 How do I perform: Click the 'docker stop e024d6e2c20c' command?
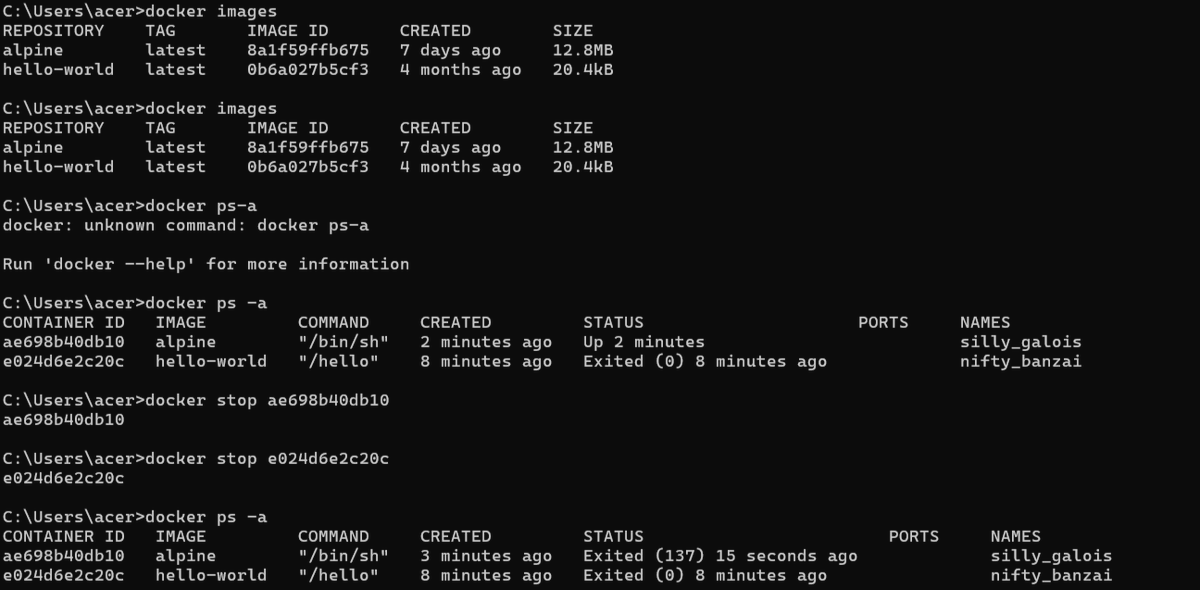click(x=267, y=459)
